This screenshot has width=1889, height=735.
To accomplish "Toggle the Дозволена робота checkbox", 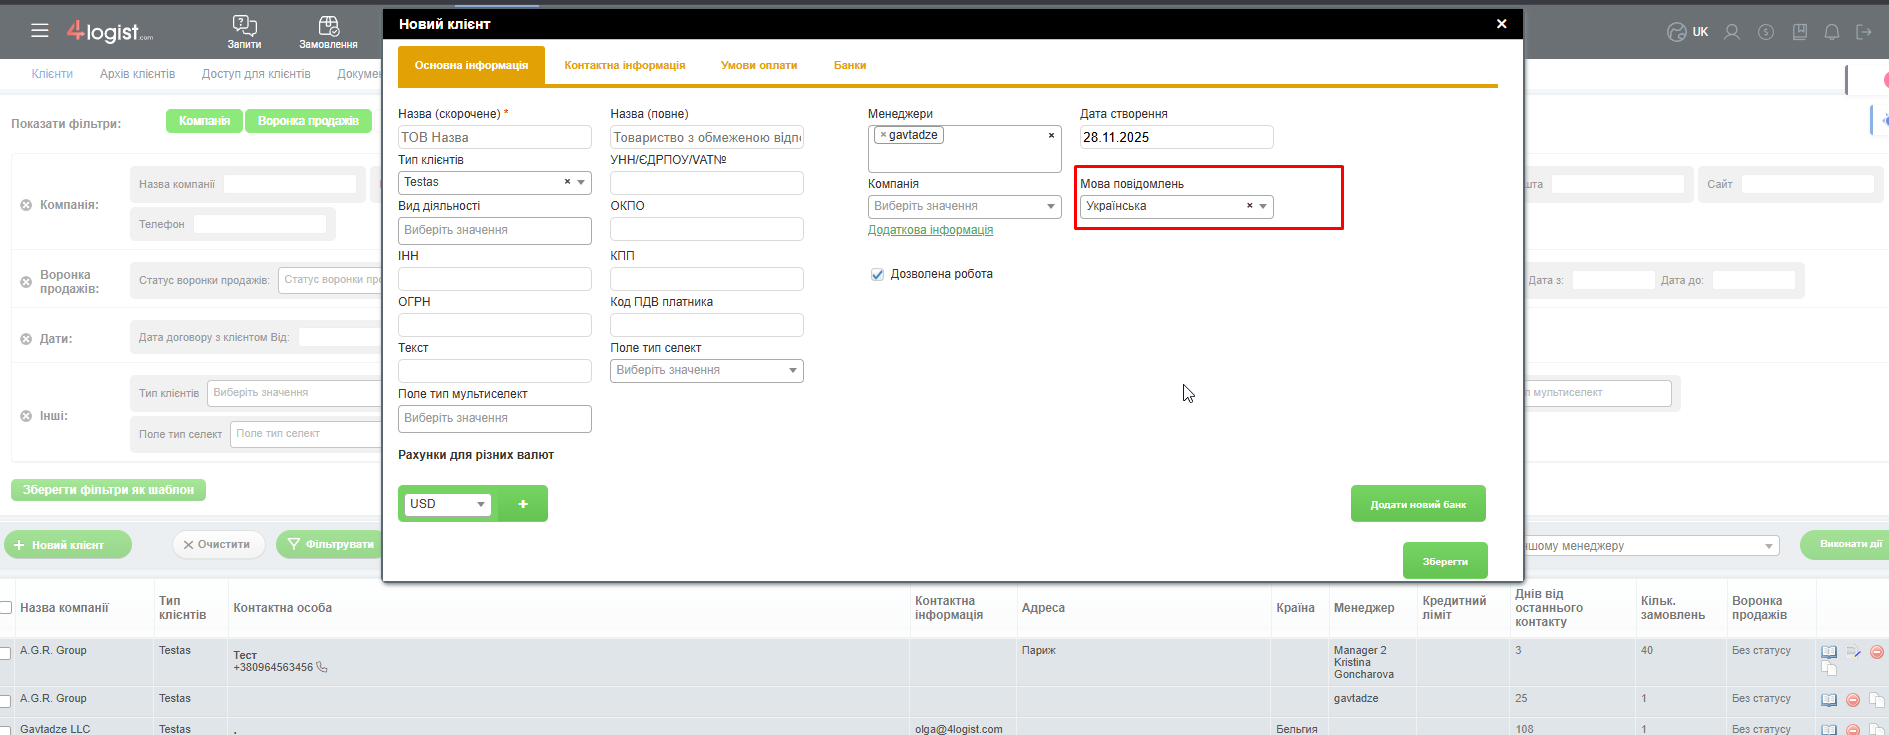I will point(877,274).
